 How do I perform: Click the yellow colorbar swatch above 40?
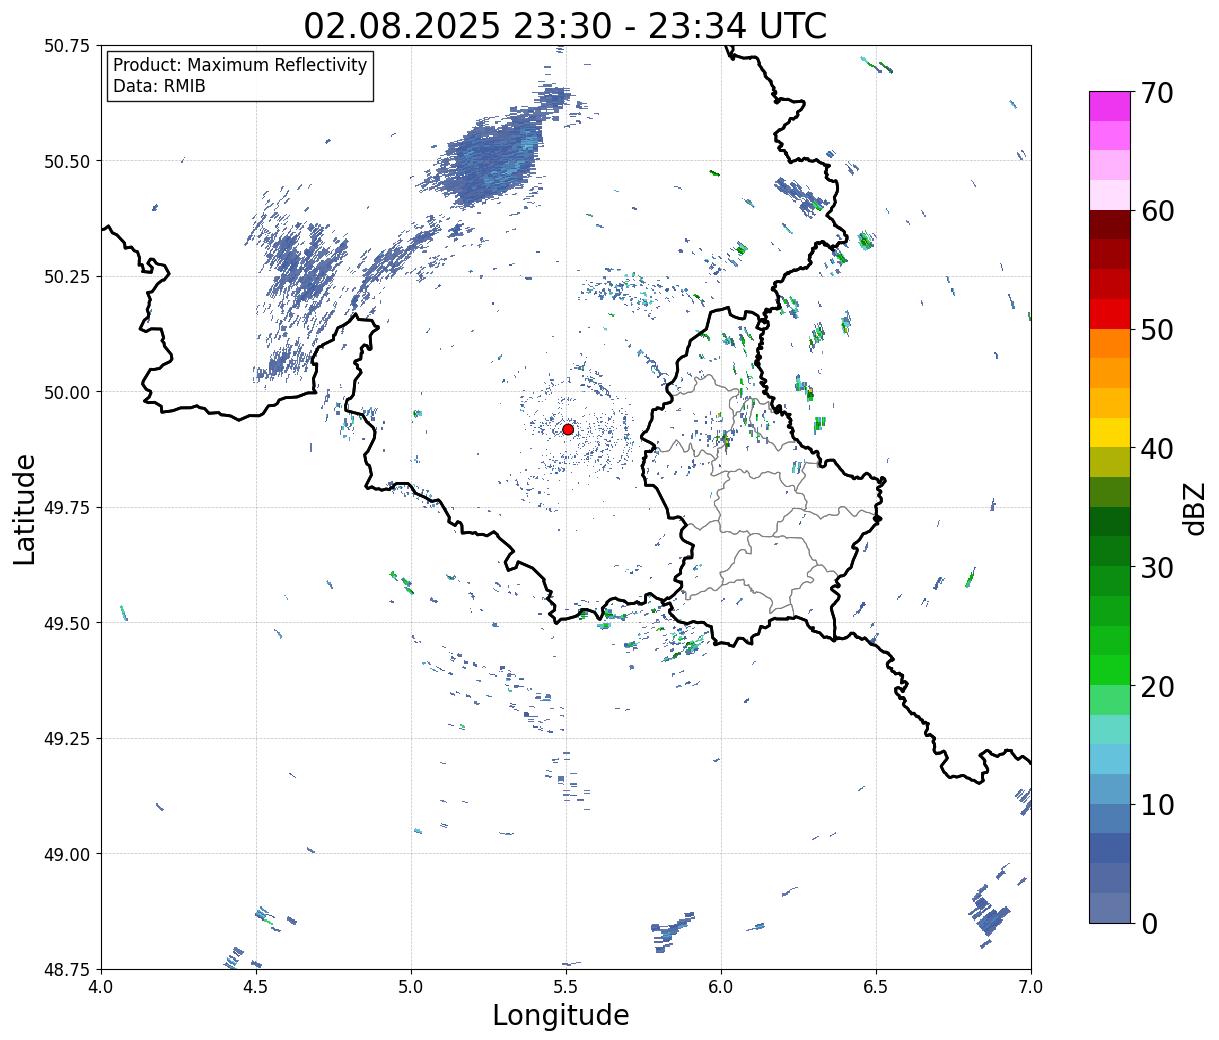(1110, 433)
